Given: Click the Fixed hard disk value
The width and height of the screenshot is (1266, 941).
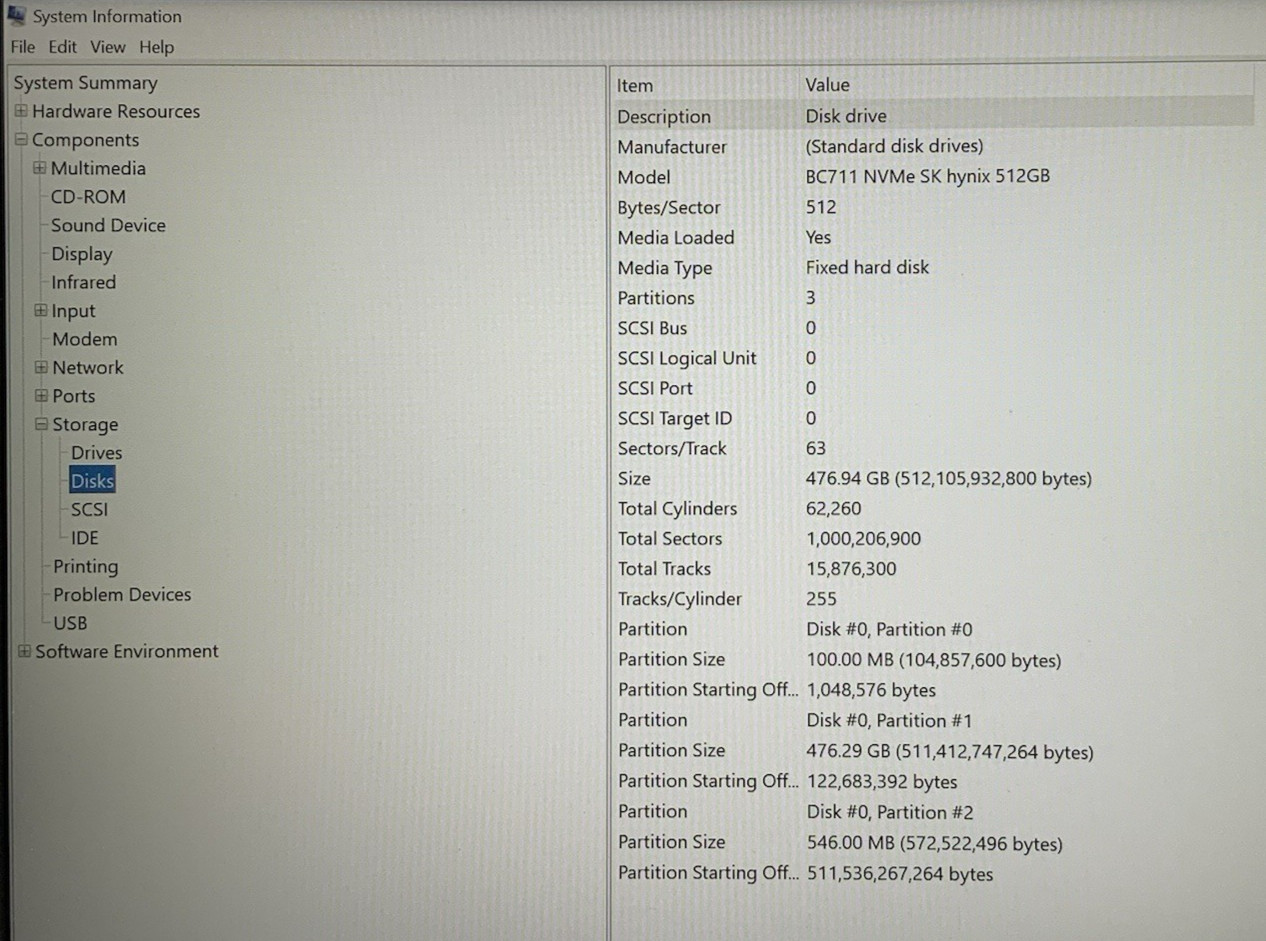Looking at the screenshot, I should pos(867,267).
